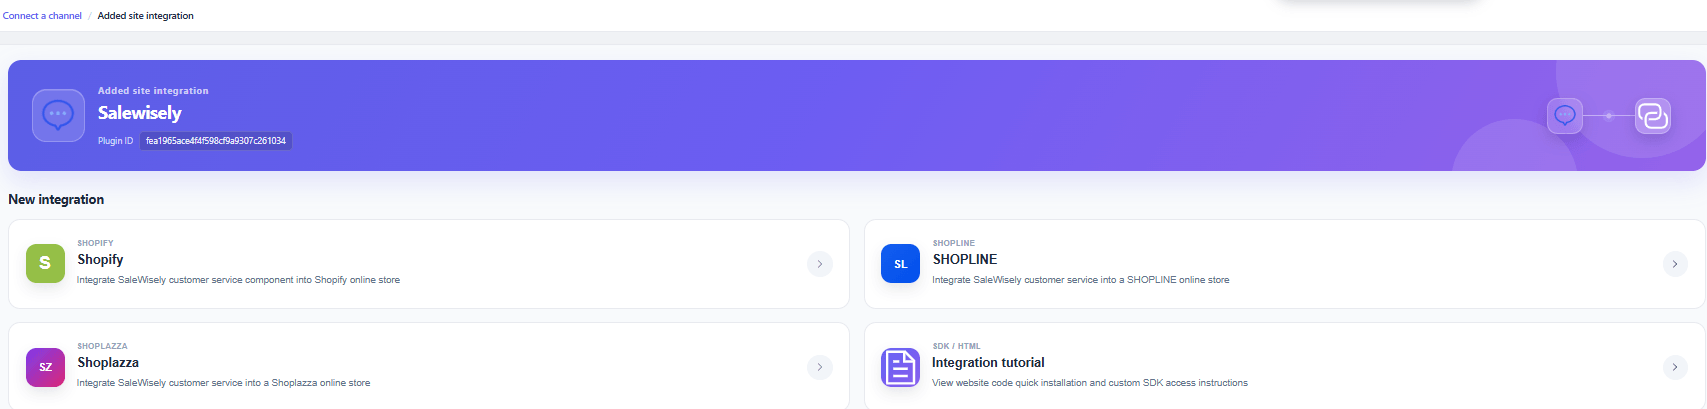Open the Shoplazza integration title
The height and width of the screenshot is (409, 1707).
point(108,363)
